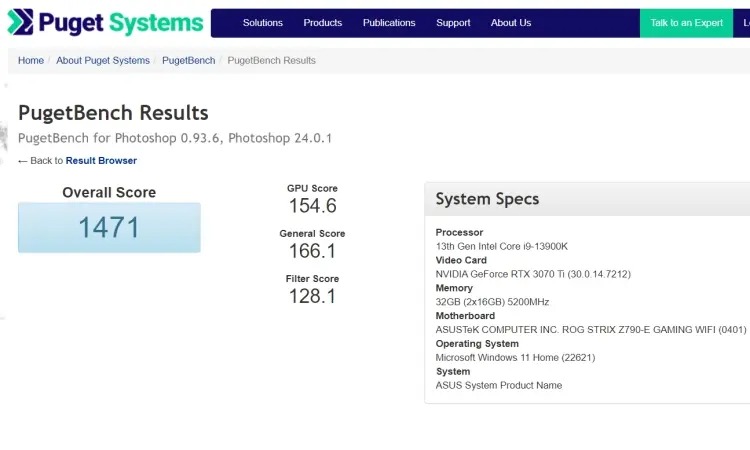Click the Puget Systems logo
The height and width of the screenshot is (450, 750).
point(106,22)
